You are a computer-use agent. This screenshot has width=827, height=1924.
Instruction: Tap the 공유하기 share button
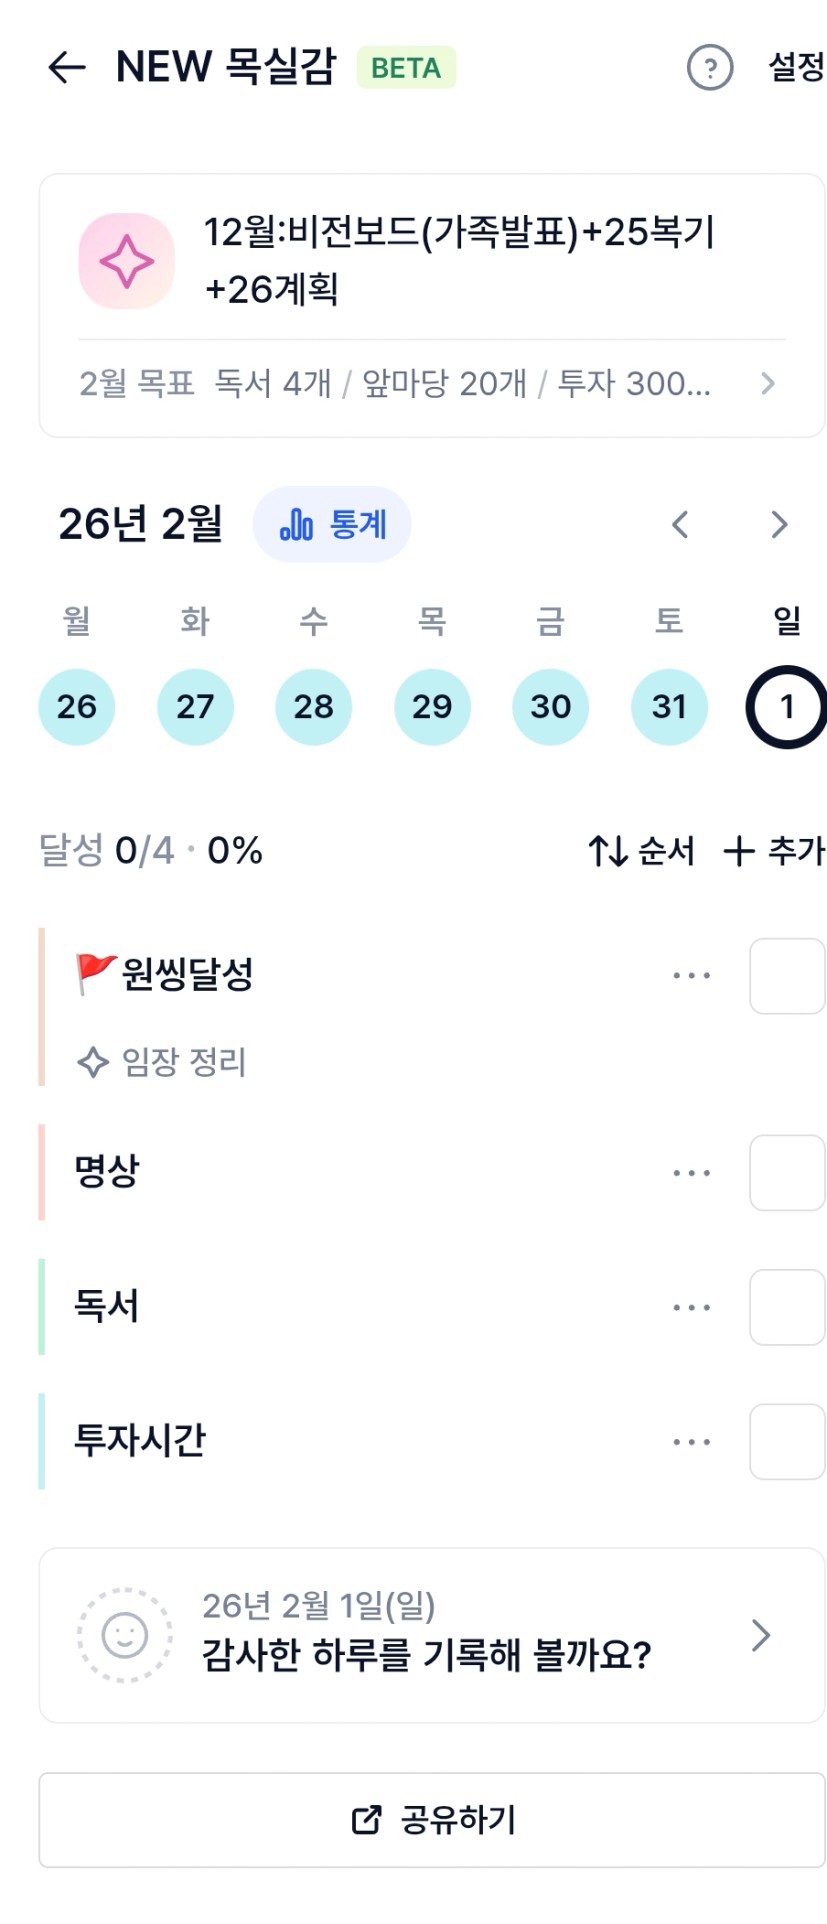[432, 1819]
